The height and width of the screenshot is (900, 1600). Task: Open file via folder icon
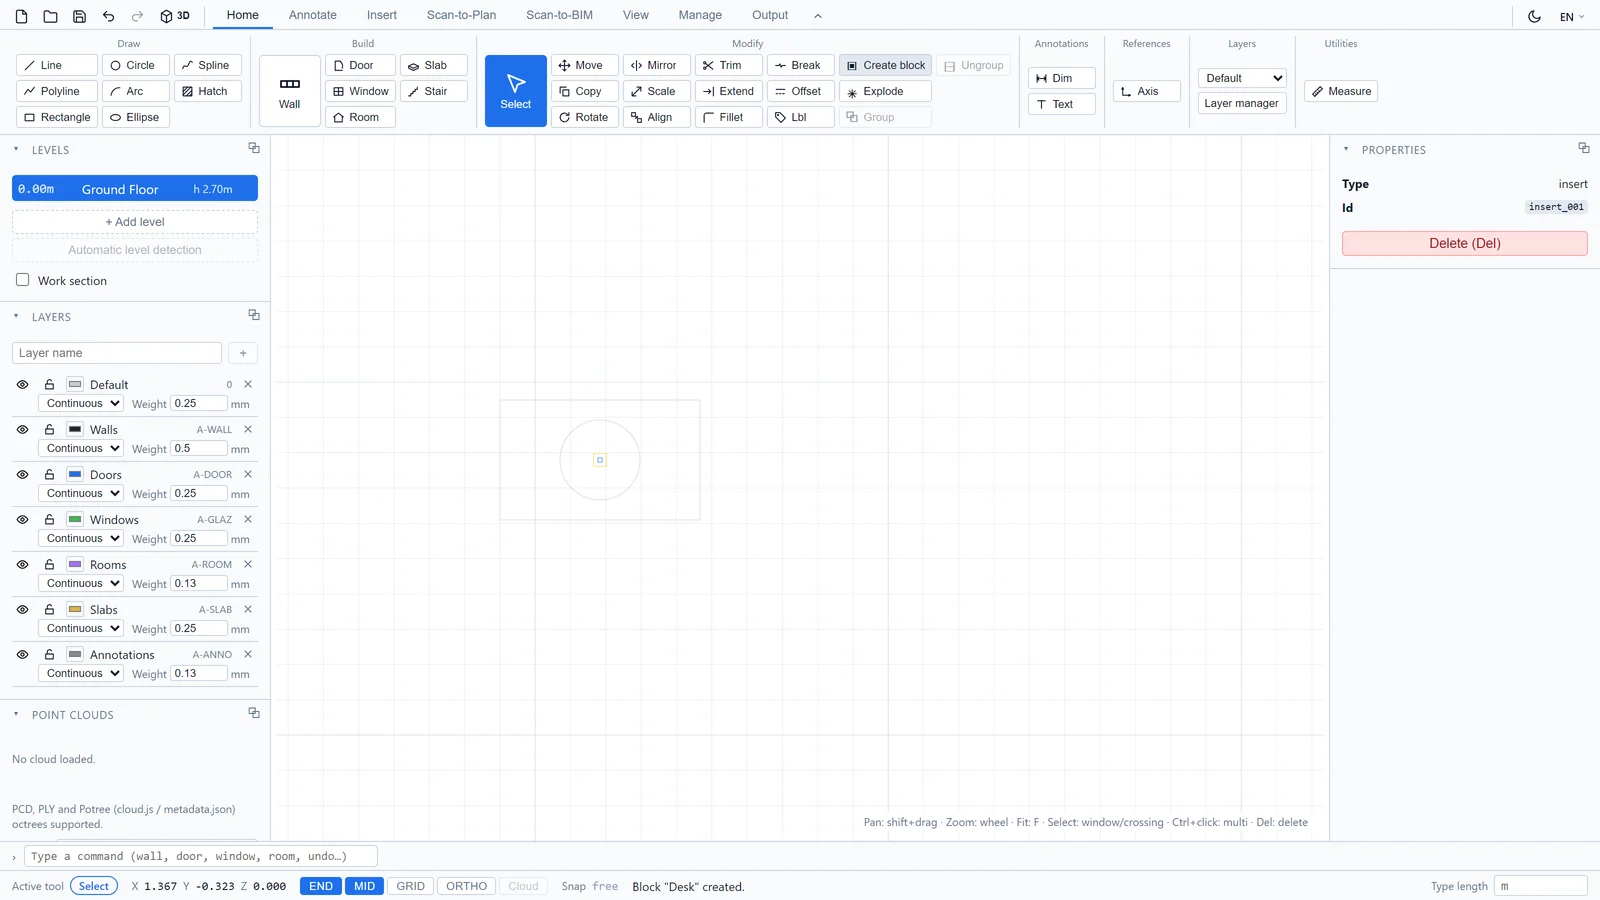coord(50,16)
